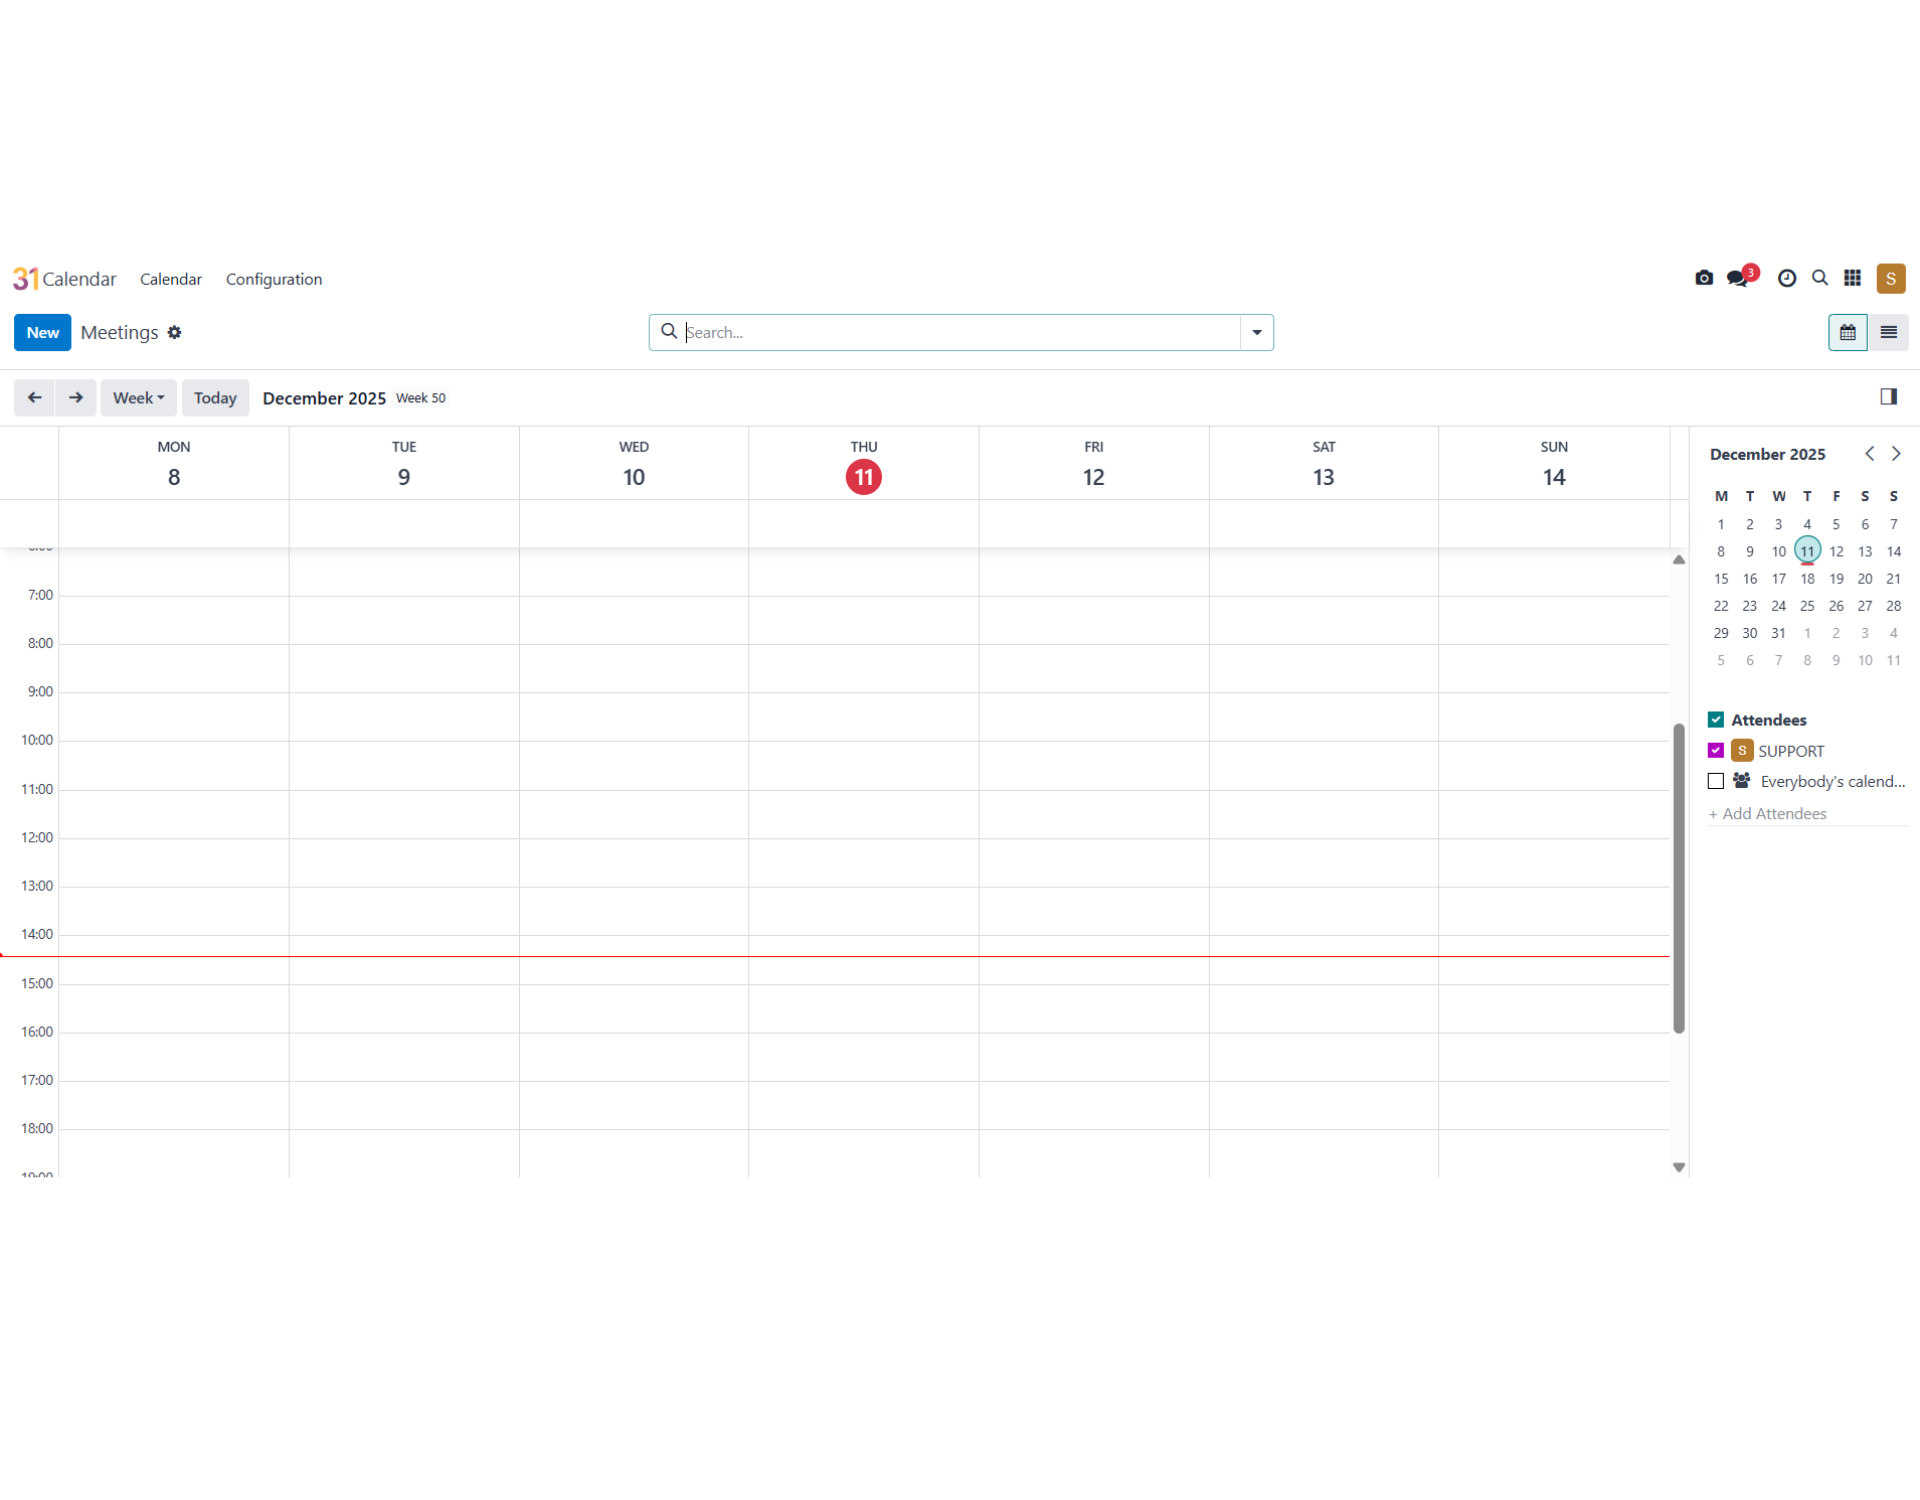The image size is (1920, 1500).
Task: Open the Calendar menu item
Action: pyautogui.click(x=170, y=279)
